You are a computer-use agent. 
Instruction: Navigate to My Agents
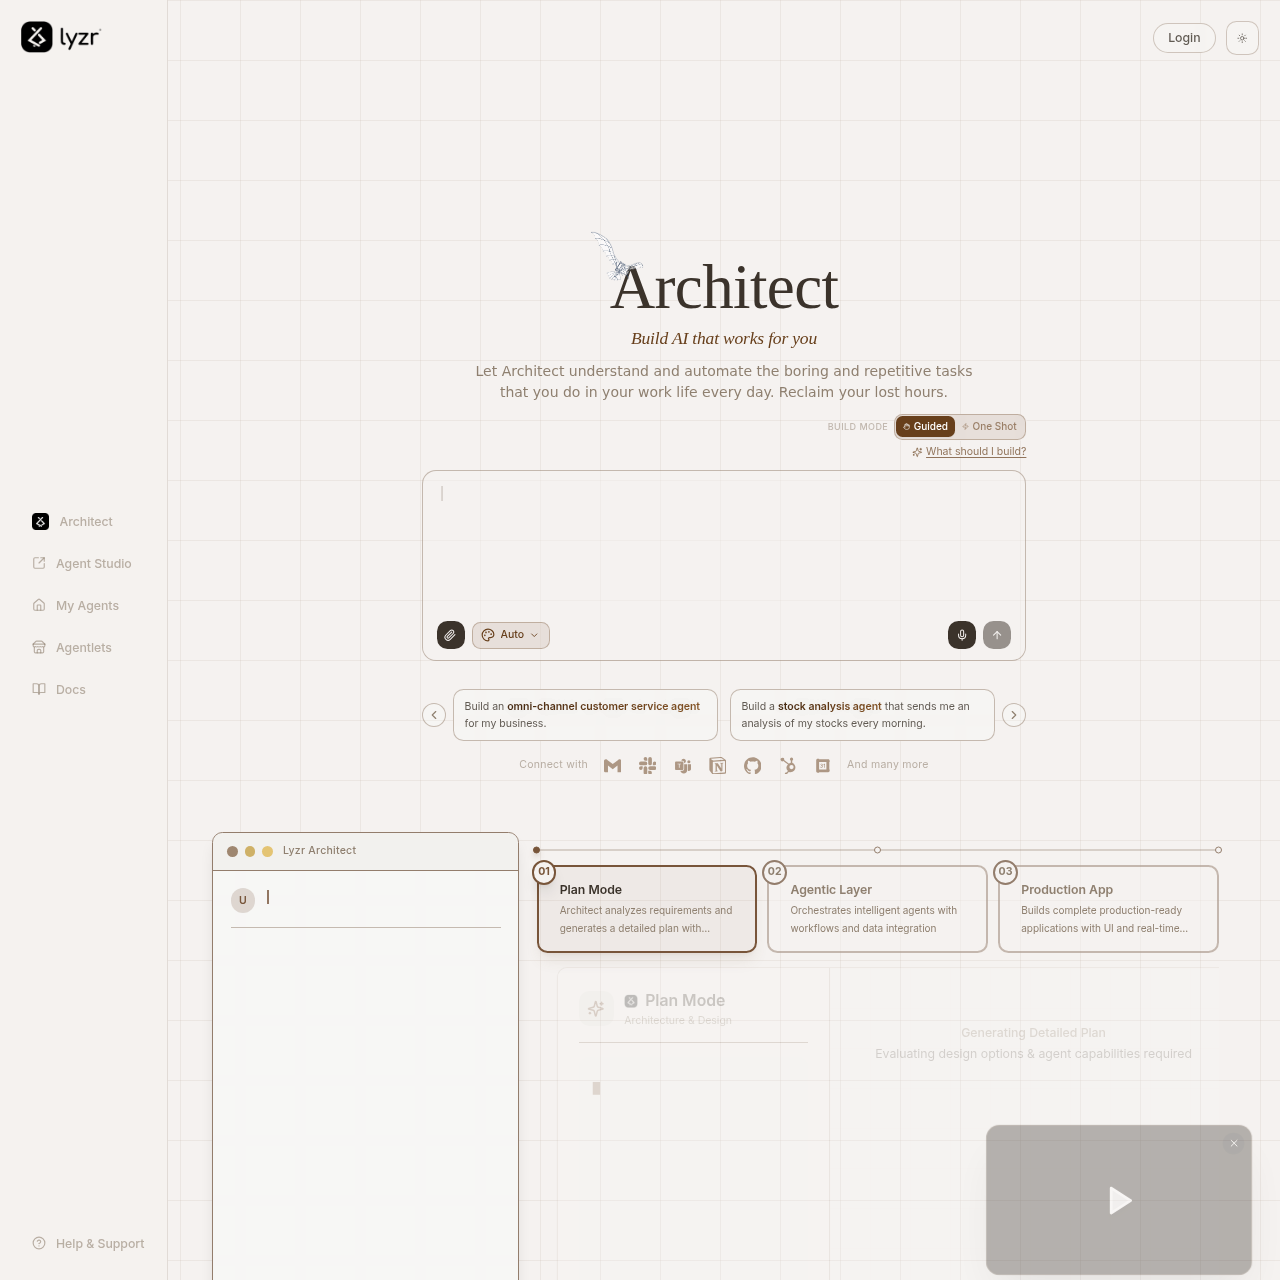click(88, 605)
